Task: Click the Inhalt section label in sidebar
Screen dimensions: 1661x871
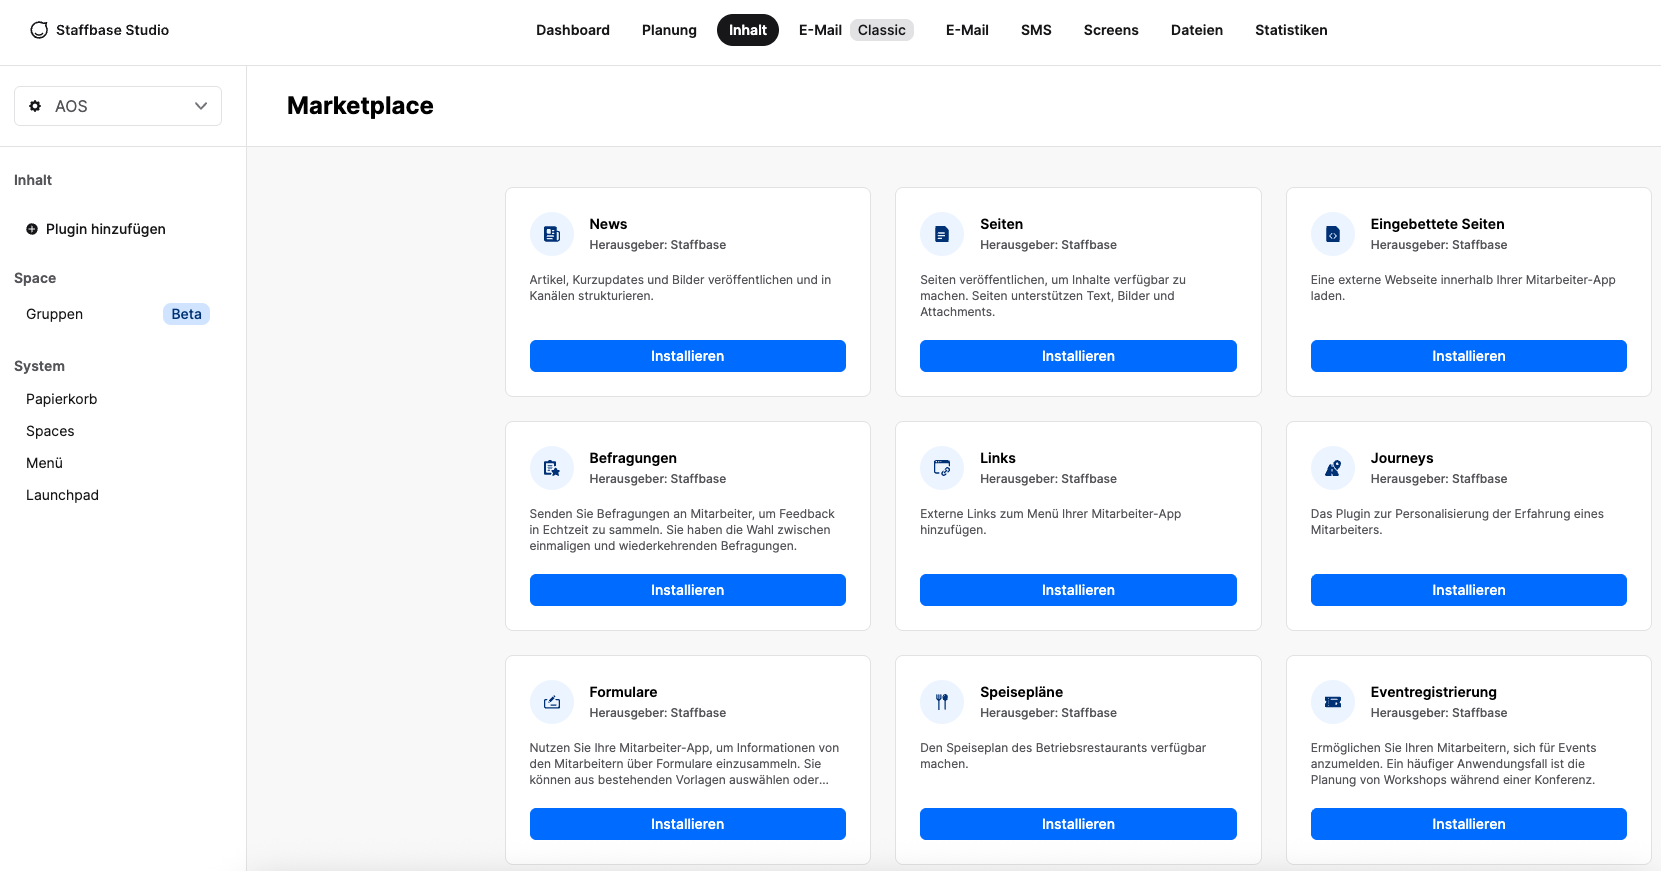Action: [33, 180]
